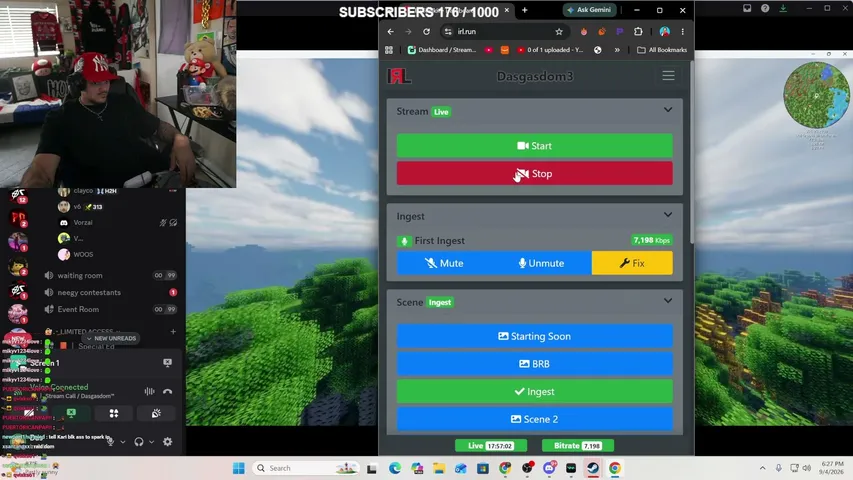Toggle deafen with the Discord headphones icon
The width and height of the screenshot is (853, 480).
(x=139, y=441)
